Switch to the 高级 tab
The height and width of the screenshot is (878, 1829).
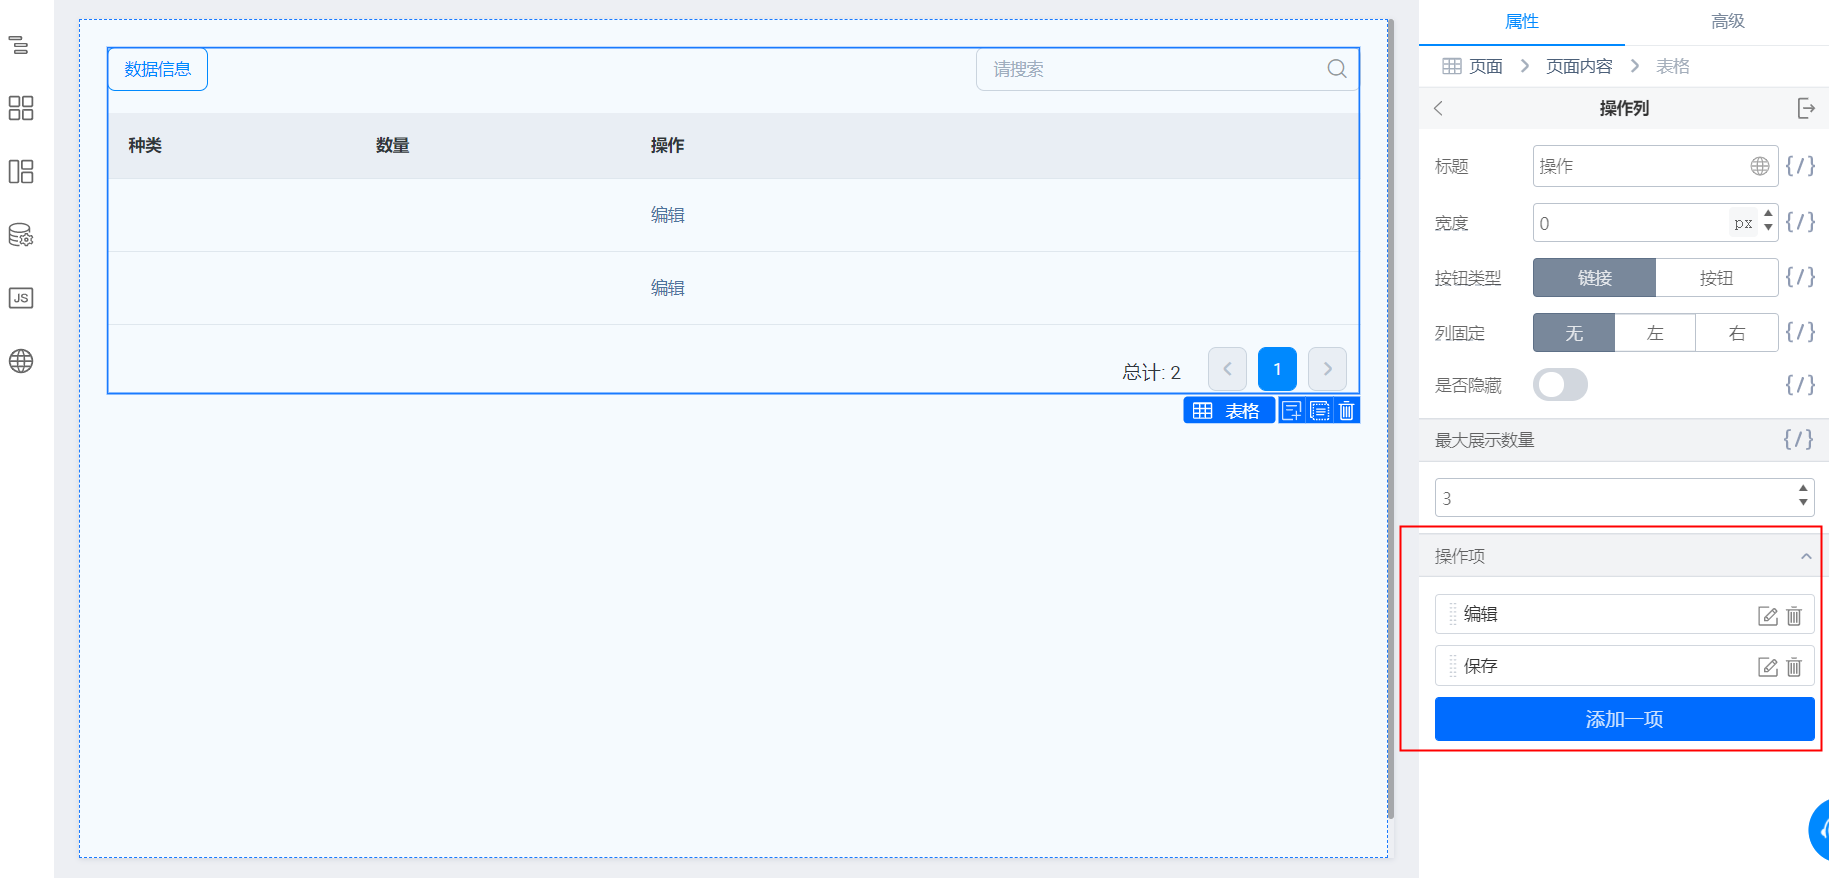click(1727, 21)
